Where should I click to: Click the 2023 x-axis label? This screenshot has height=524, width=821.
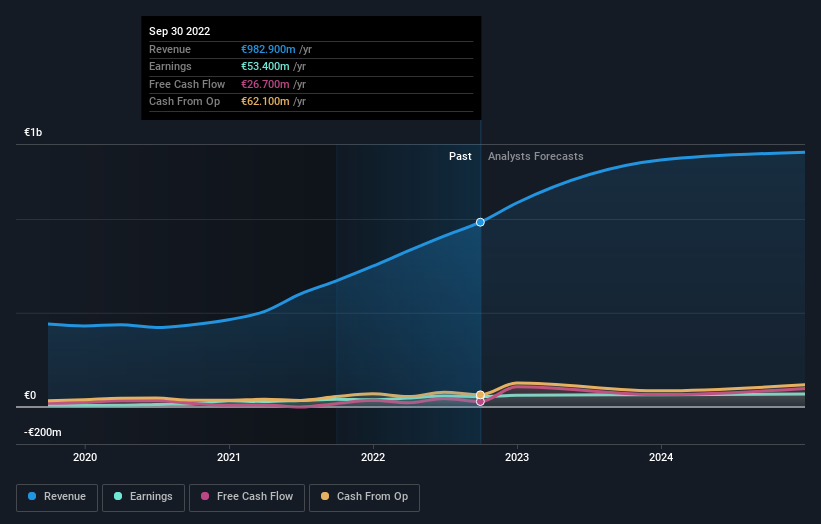(517, 457)
